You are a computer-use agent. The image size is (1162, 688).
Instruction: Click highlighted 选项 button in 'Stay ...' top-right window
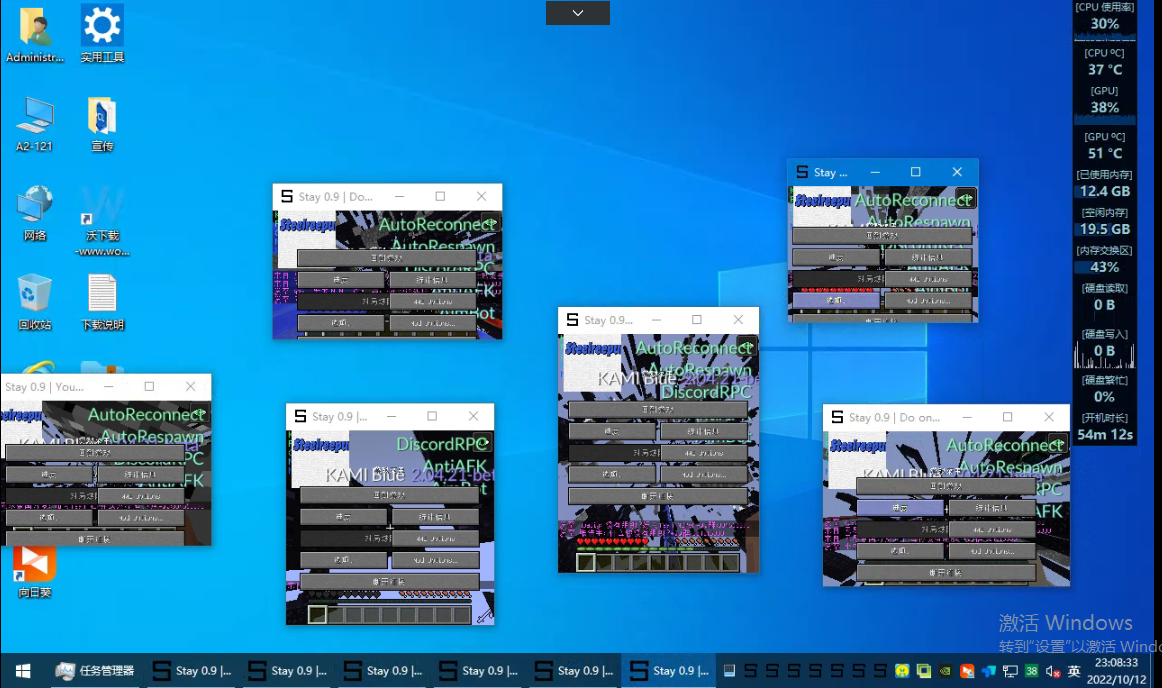(x=836, y=300)
